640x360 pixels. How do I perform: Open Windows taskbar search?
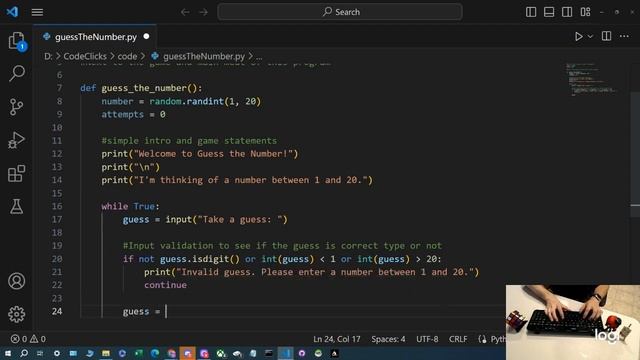click(x=24, y=353)
